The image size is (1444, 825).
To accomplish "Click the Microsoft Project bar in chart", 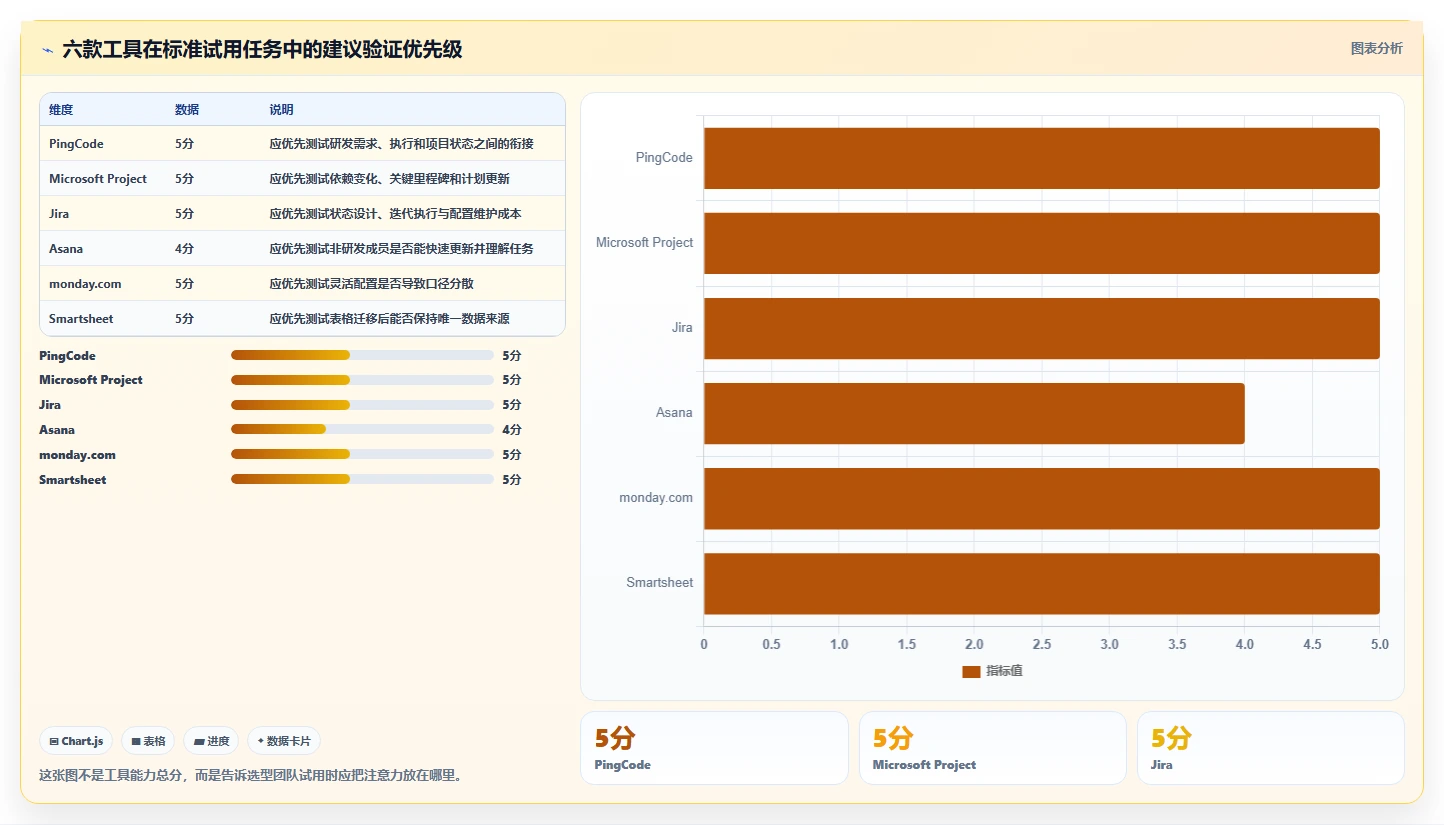I will (x=1042, y=243).
